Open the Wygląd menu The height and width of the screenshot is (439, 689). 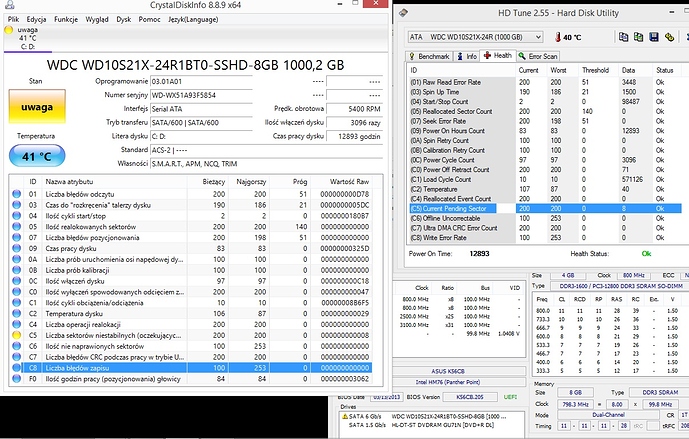click(97, 19)
